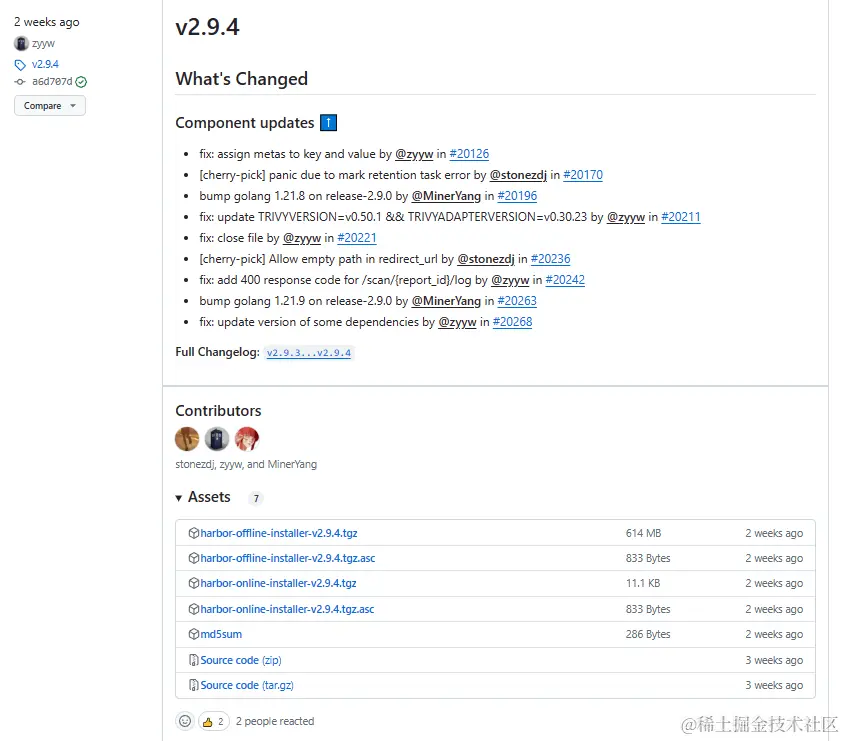Open commit a6d707d

52,81
